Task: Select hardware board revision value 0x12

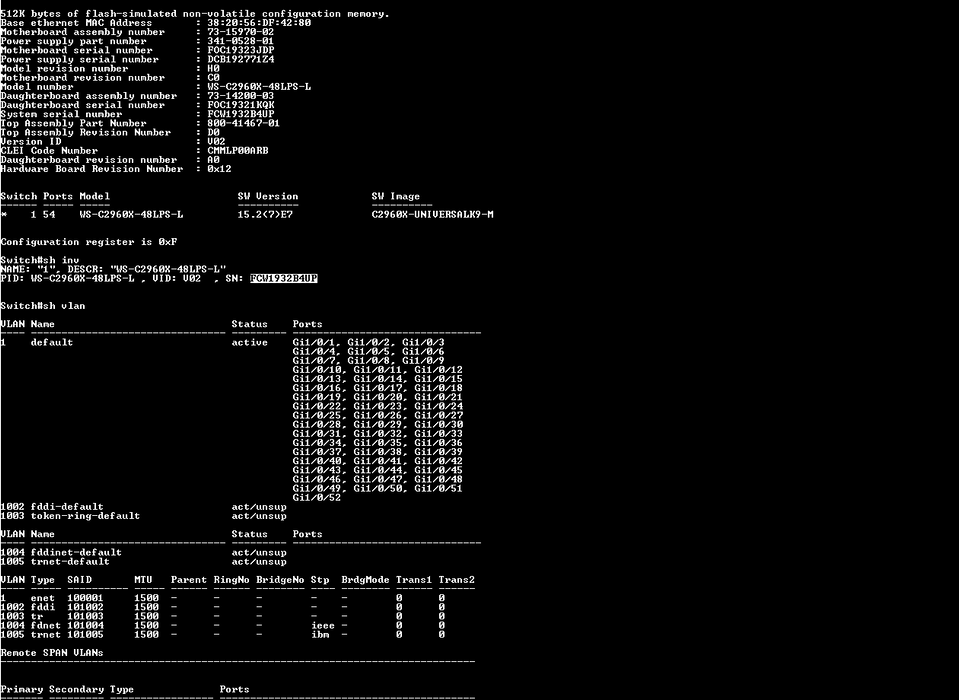Action: pyautogui.click(x=219, y=169)
